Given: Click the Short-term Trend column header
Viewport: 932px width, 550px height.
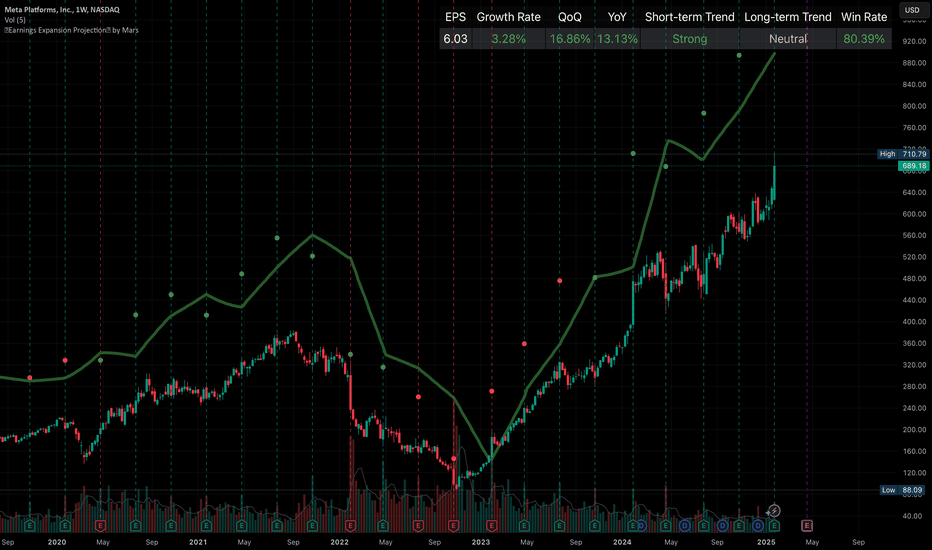Looking at the screenshot, I should coord(689,17).
